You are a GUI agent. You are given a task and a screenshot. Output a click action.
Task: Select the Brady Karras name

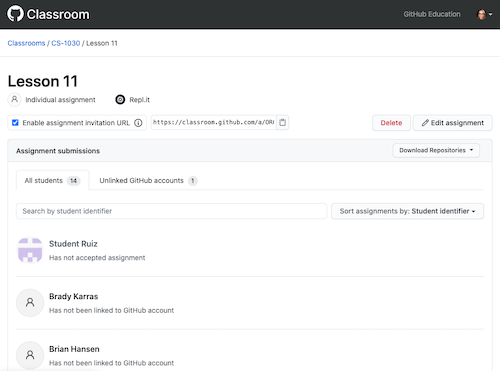74,296
